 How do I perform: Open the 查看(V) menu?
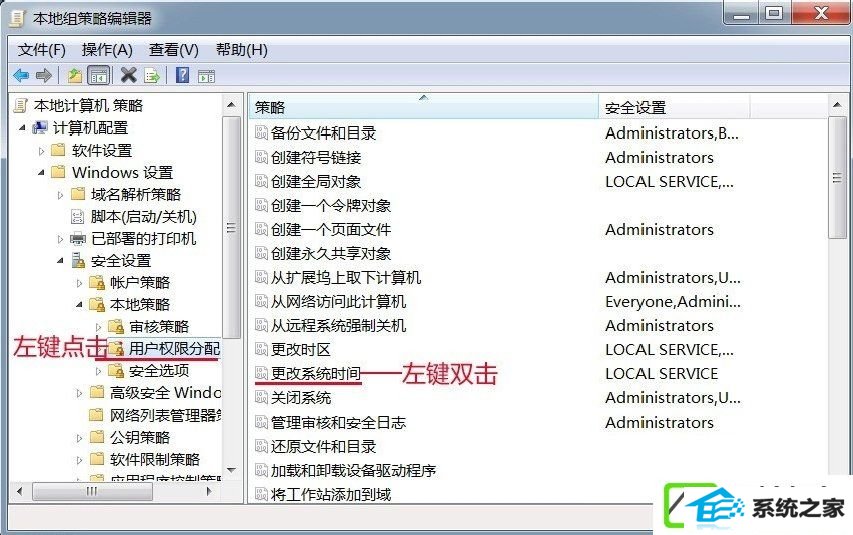click(x=174, y=50)
